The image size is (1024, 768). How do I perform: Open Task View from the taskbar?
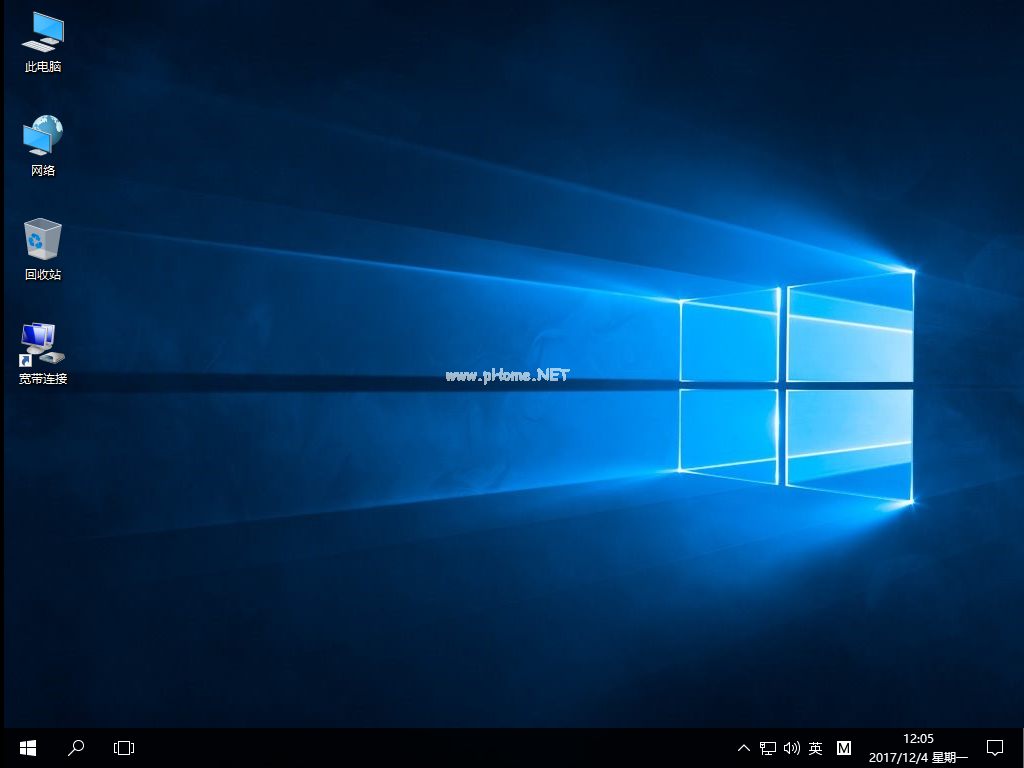(x=123, y=747)
